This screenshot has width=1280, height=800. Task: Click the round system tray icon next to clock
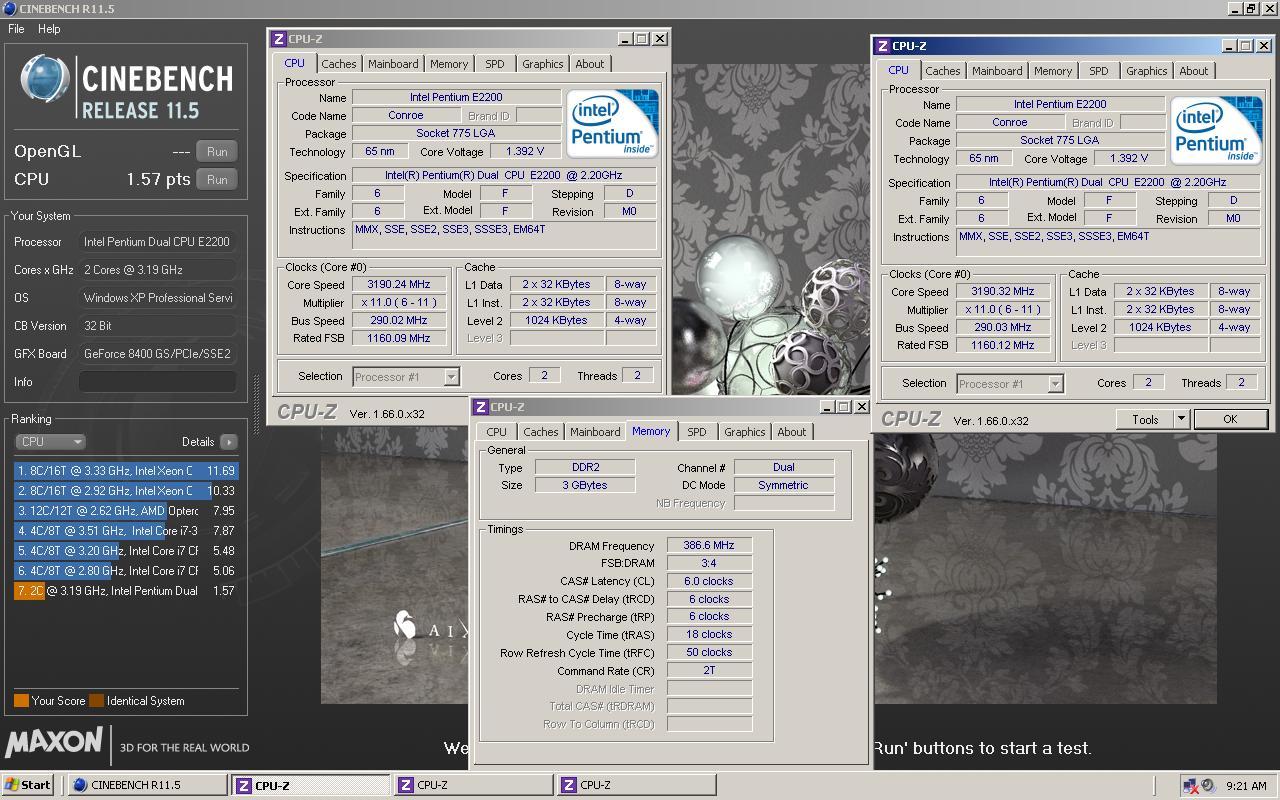[1208, 786]
